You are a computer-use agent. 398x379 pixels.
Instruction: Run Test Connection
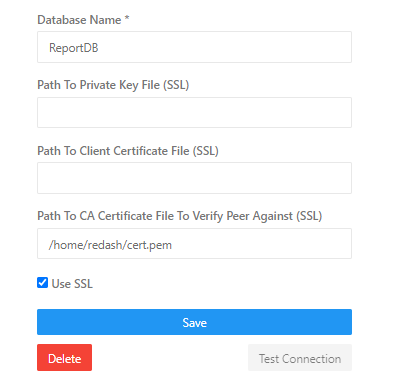click(x=300, y=358)
